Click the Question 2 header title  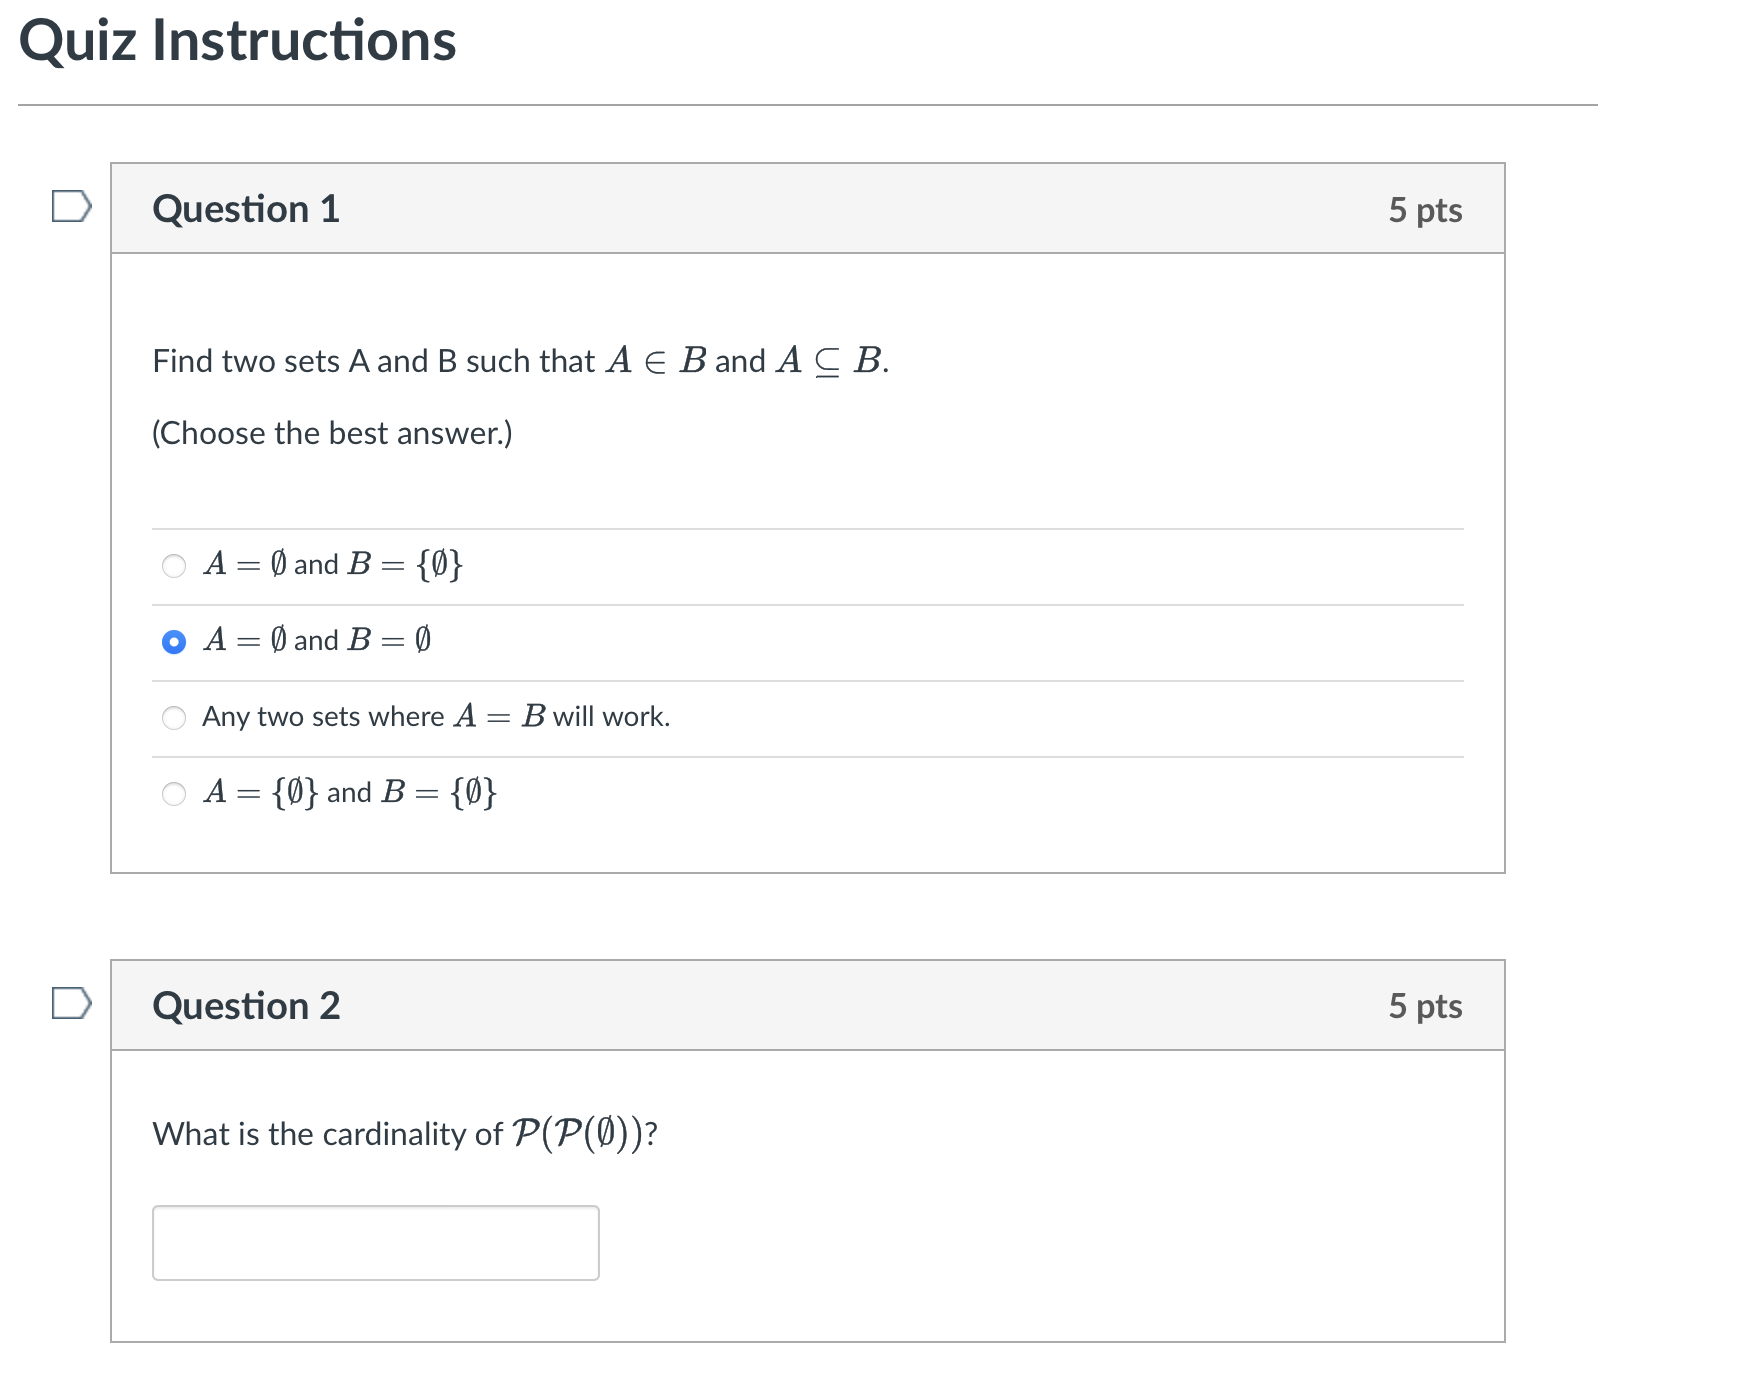click(246, 1006)
